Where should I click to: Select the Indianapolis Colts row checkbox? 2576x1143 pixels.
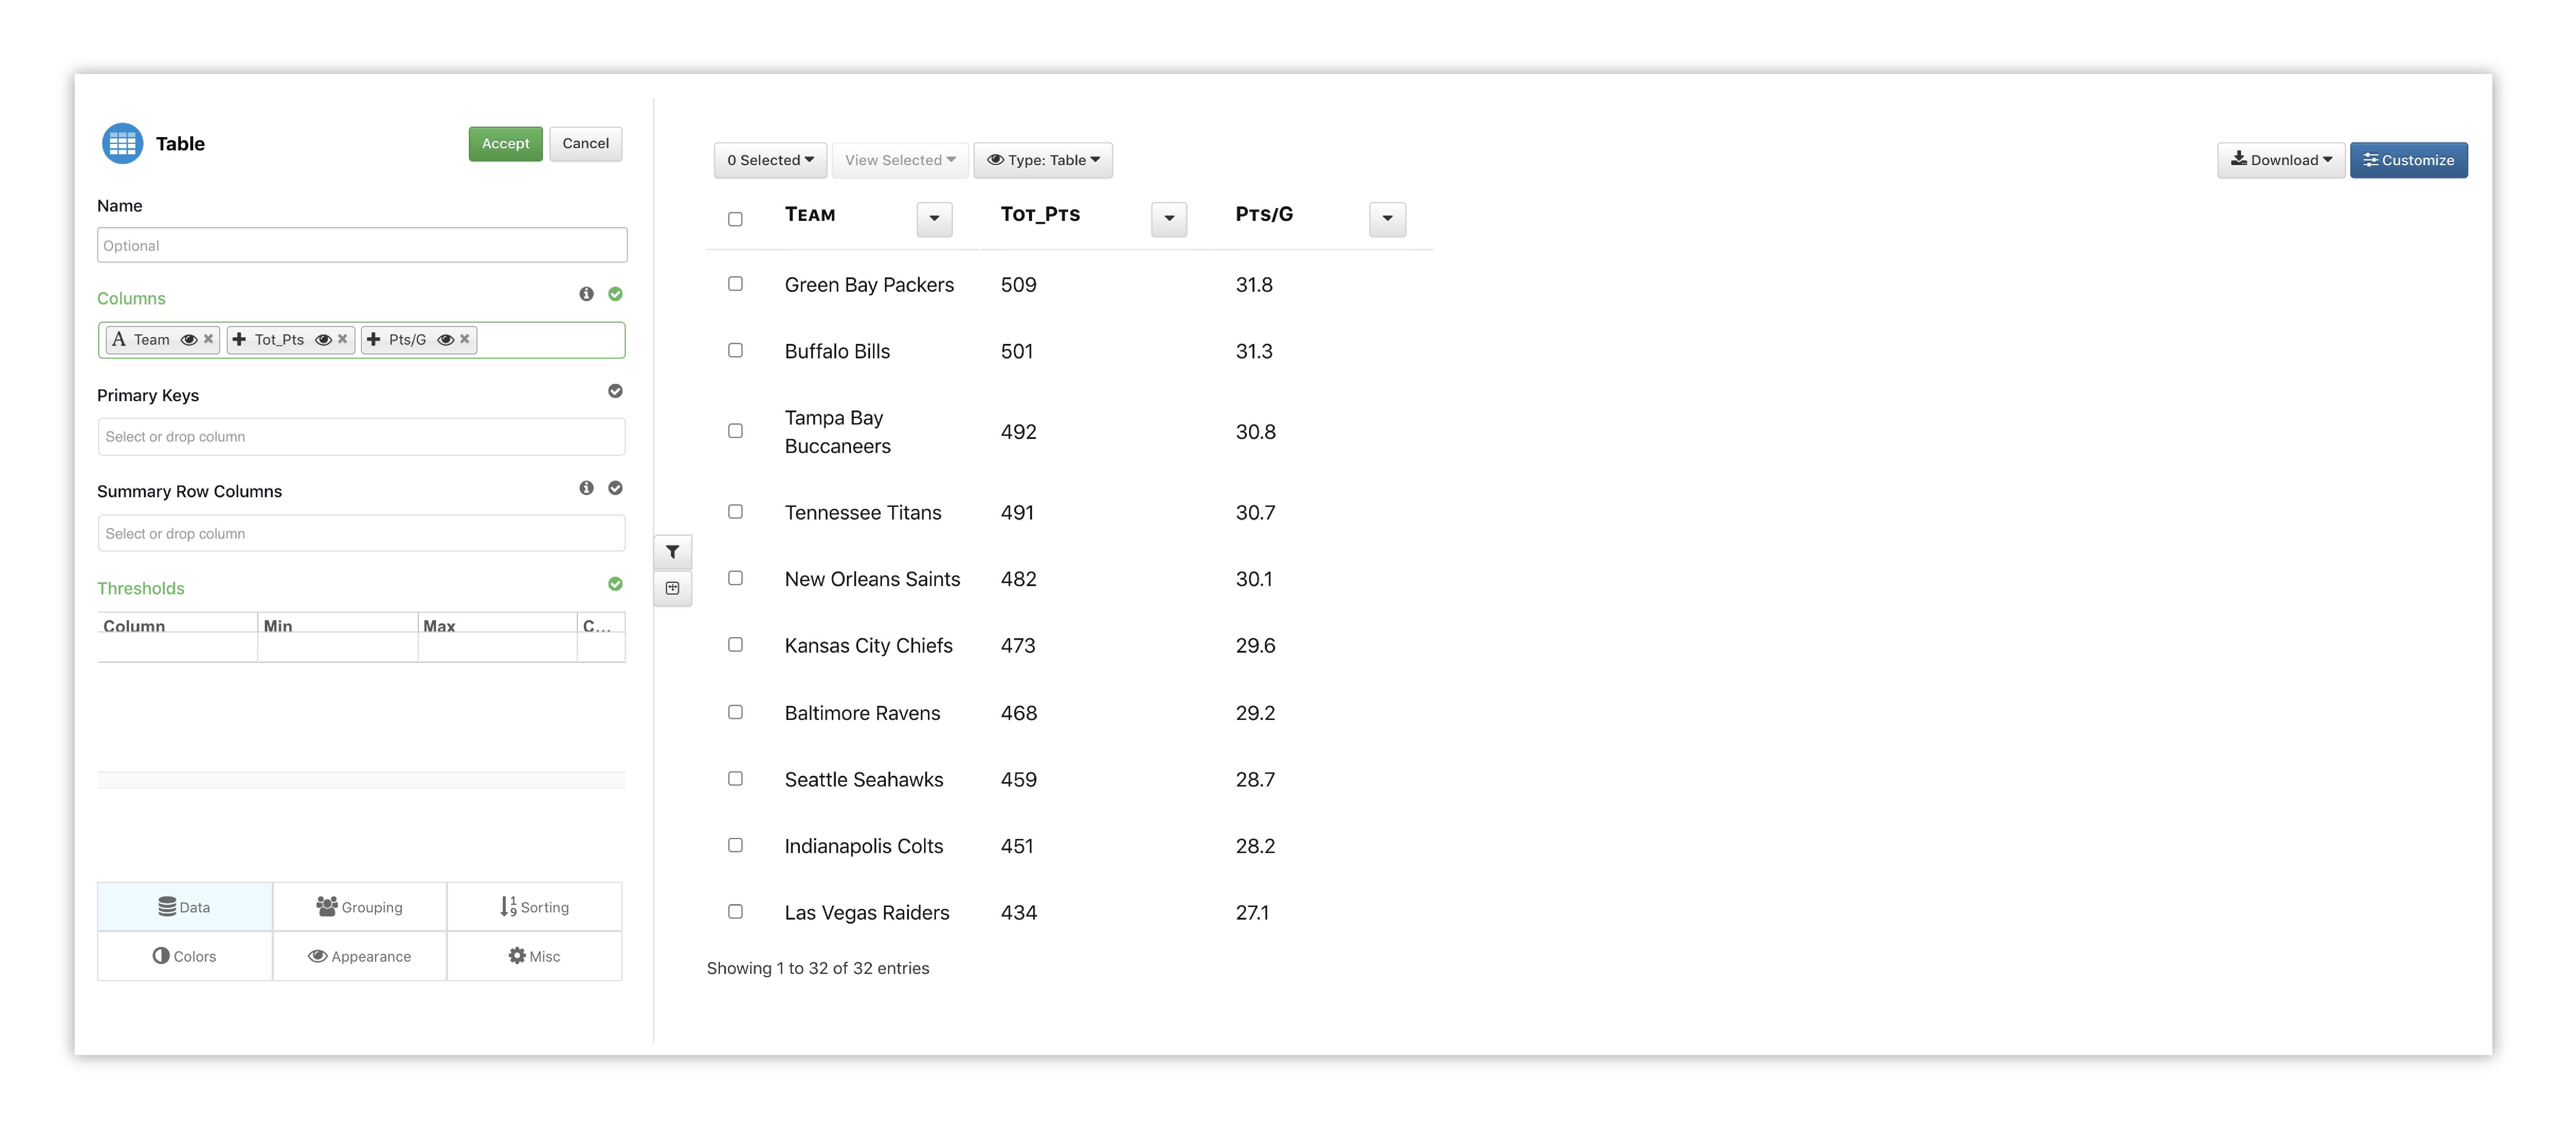point(735,845)
